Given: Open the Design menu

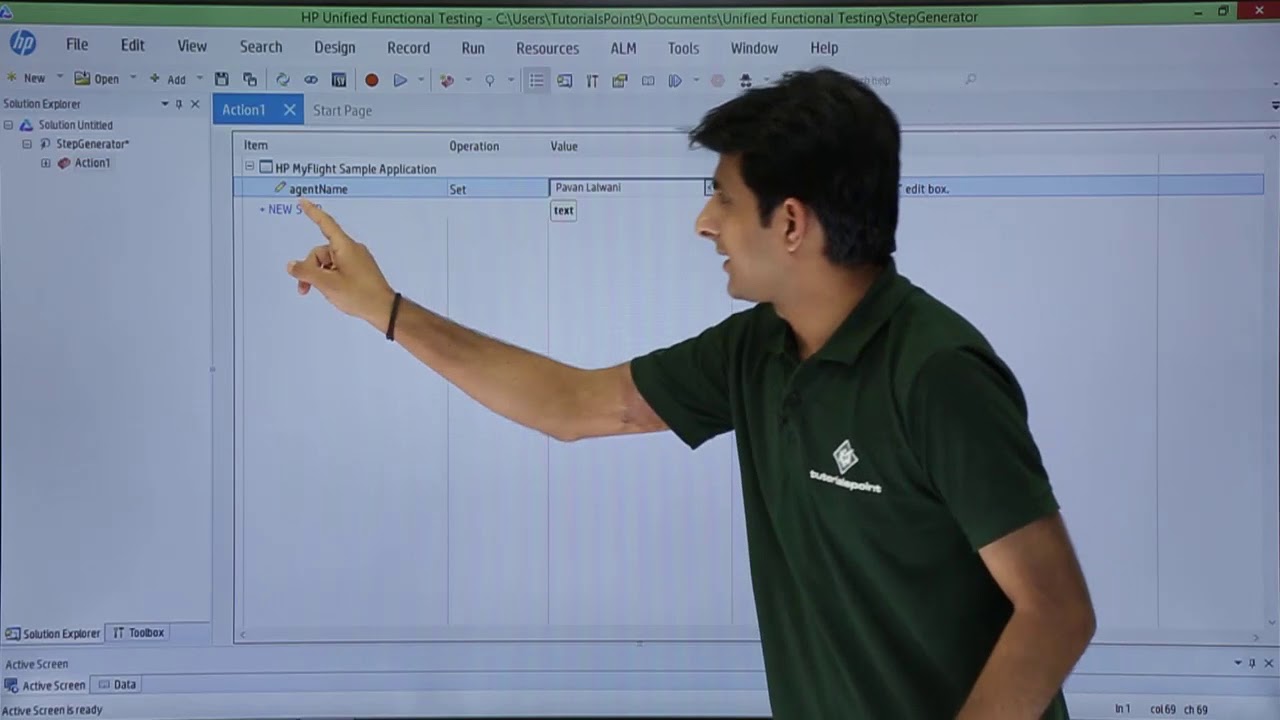Looking at the screenshot, I should point(334,47).
